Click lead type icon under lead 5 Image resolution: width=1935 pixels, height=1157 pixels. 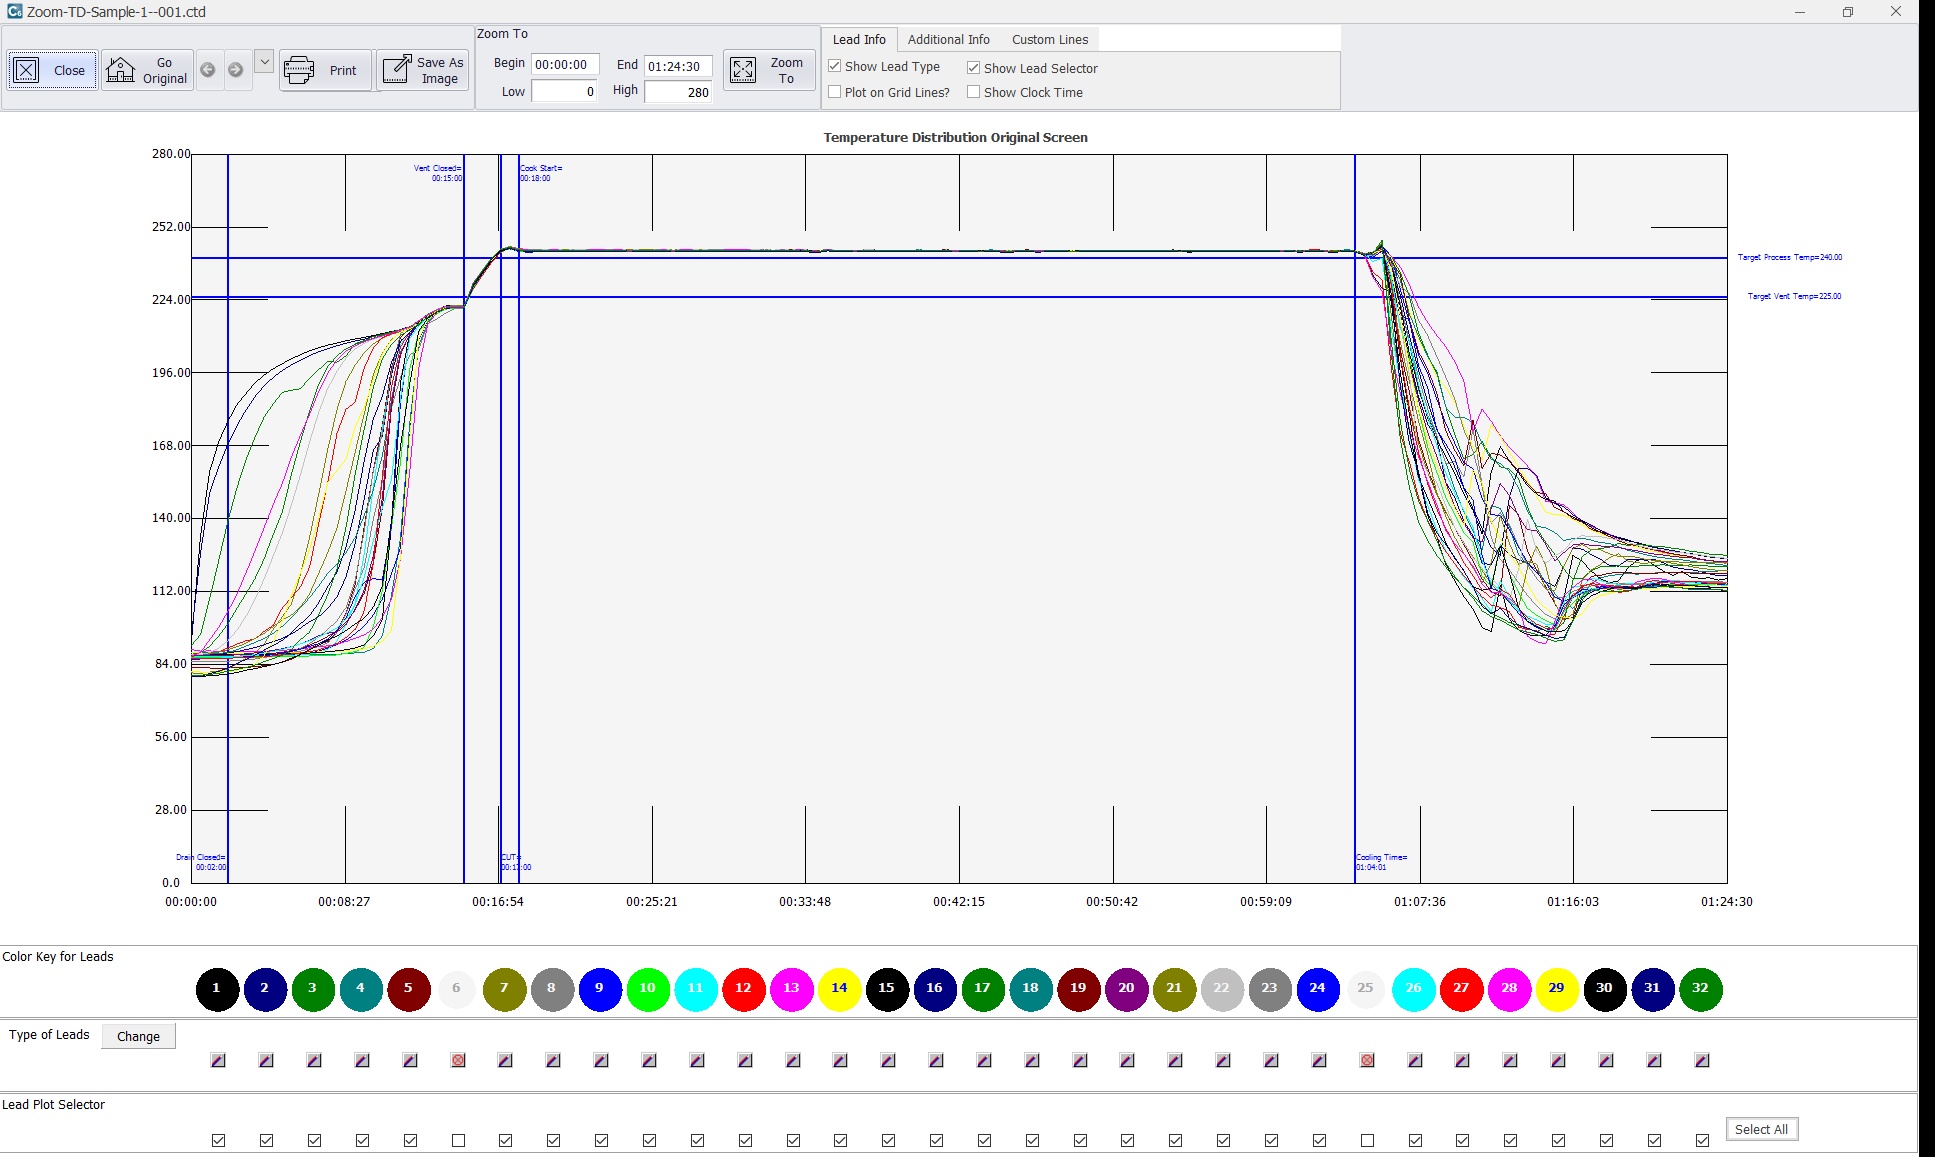tap(410, 1060)
